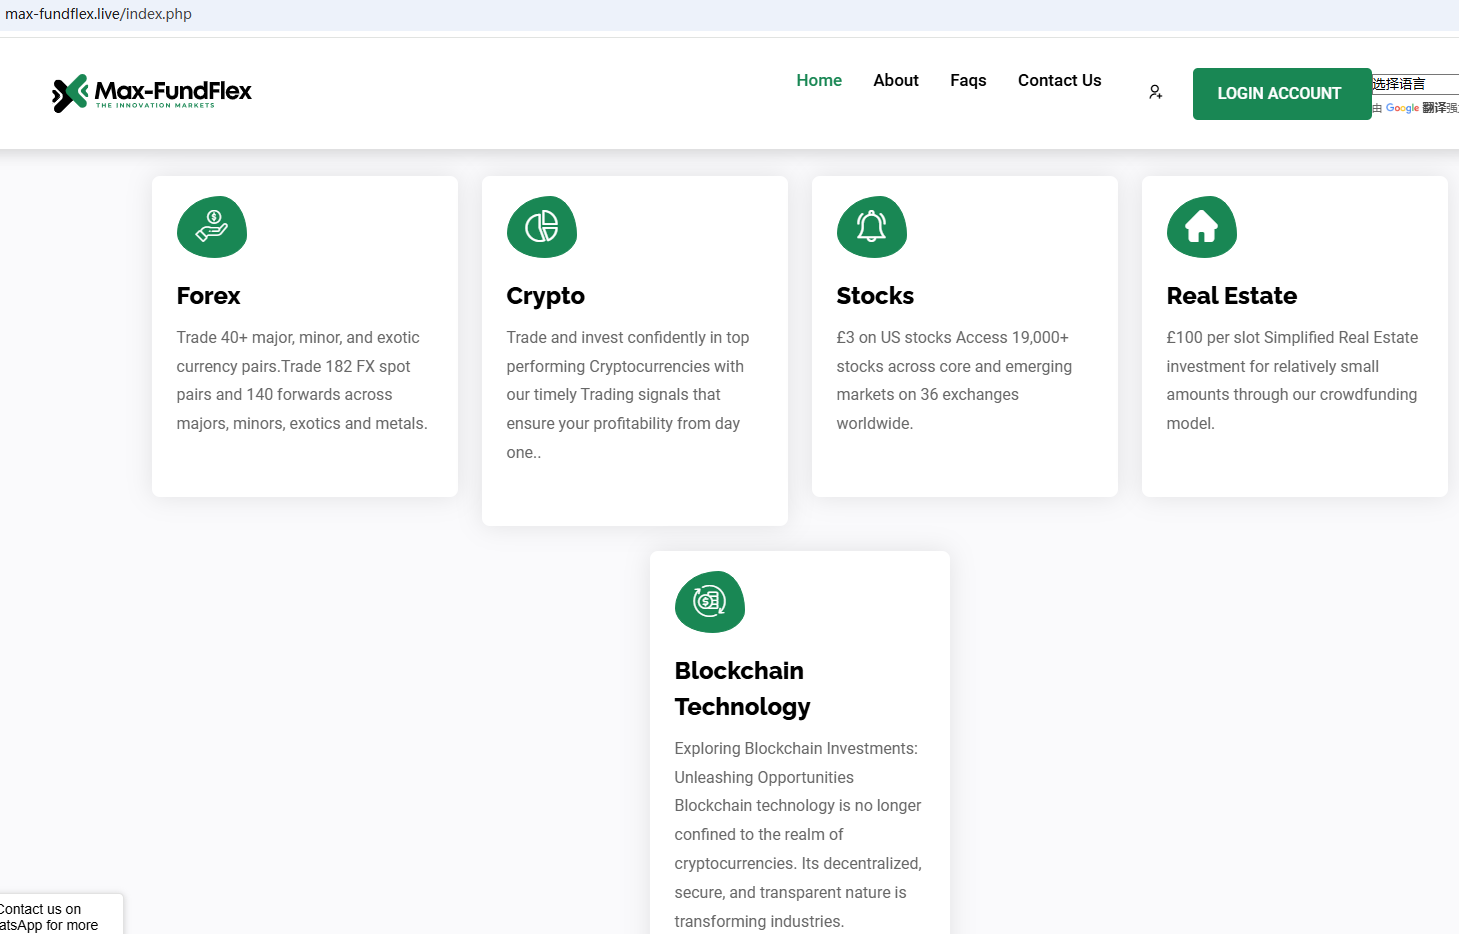The image size is (1459, 934).
Task: Click the Stocks card title
Action: tap(875, 296)
